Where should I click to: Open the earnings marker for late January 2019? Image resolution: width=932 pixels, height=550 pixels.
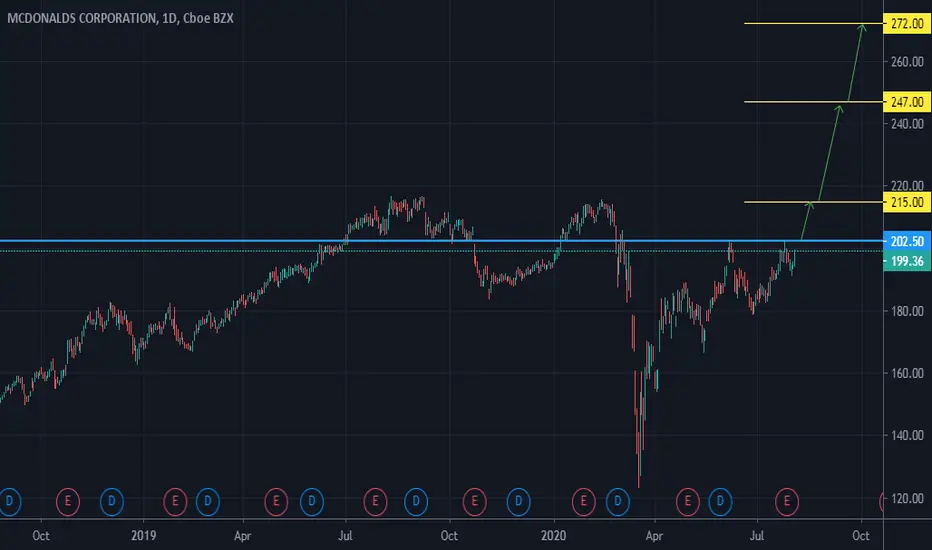click(x=175, y=502)
